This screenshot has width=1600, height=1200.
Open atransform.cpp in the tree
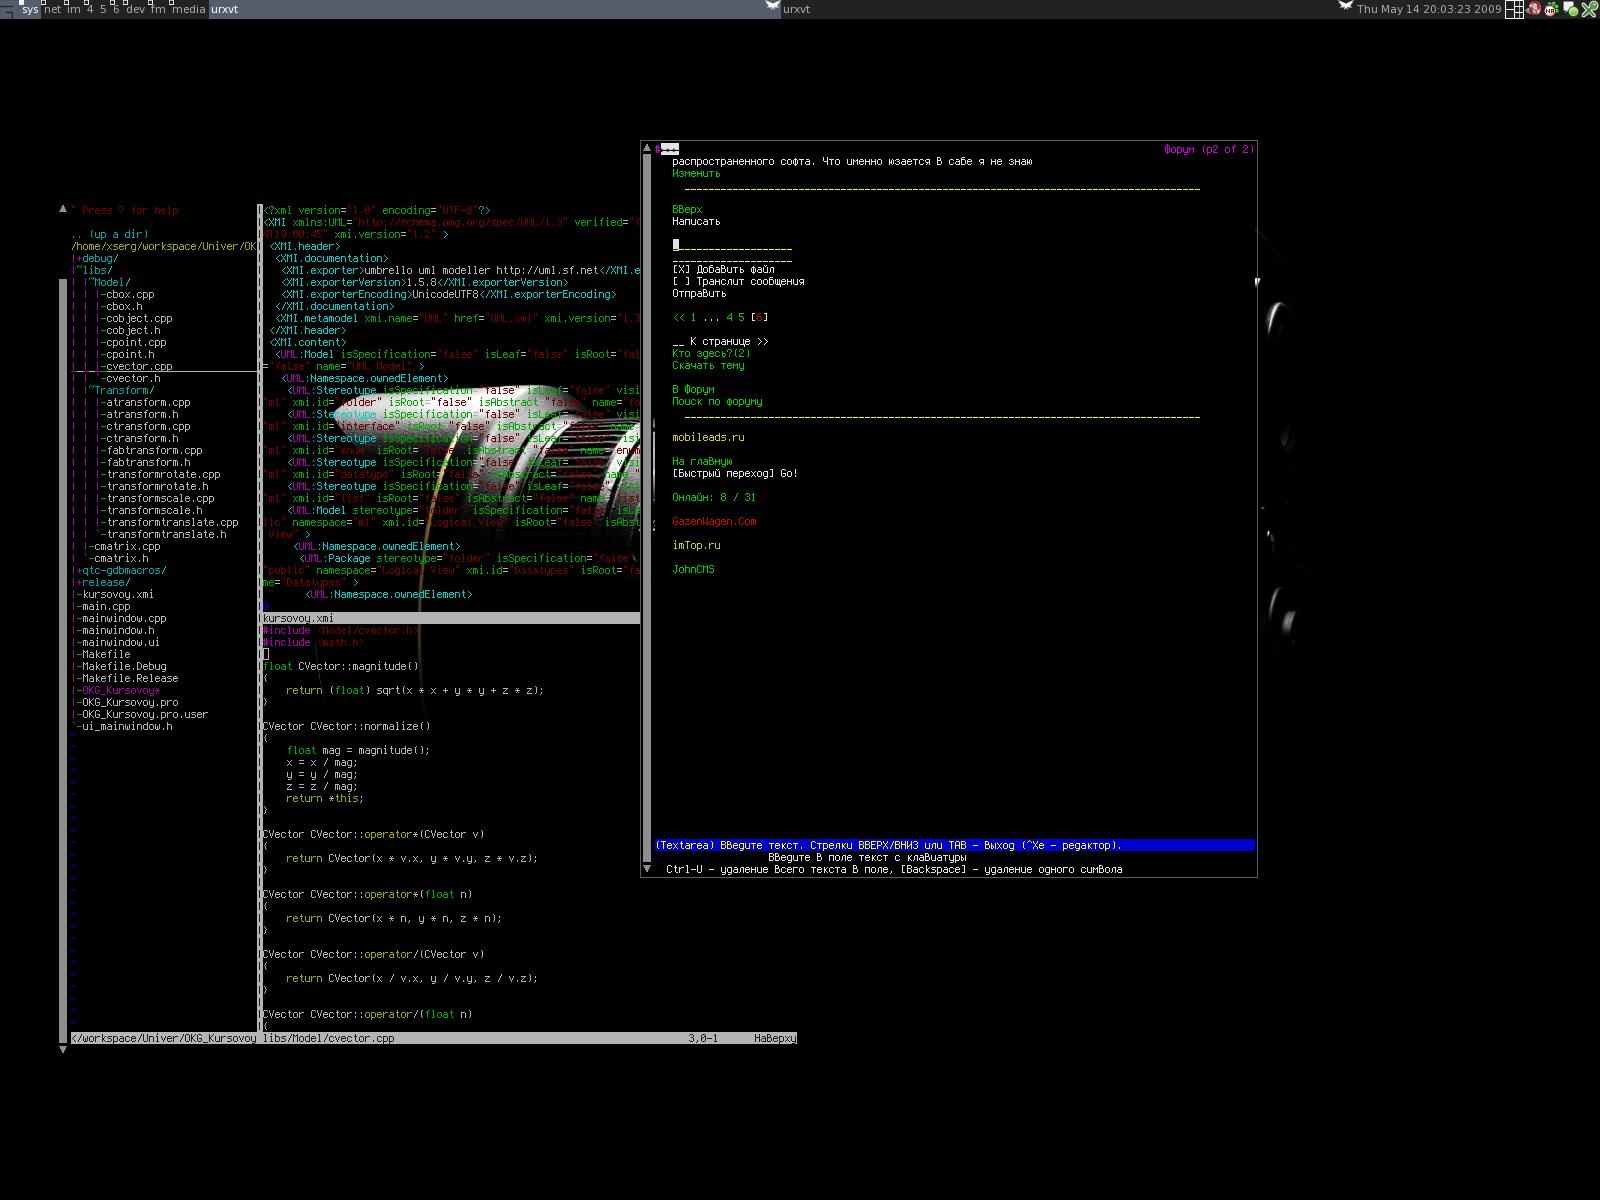coord(148,402)
